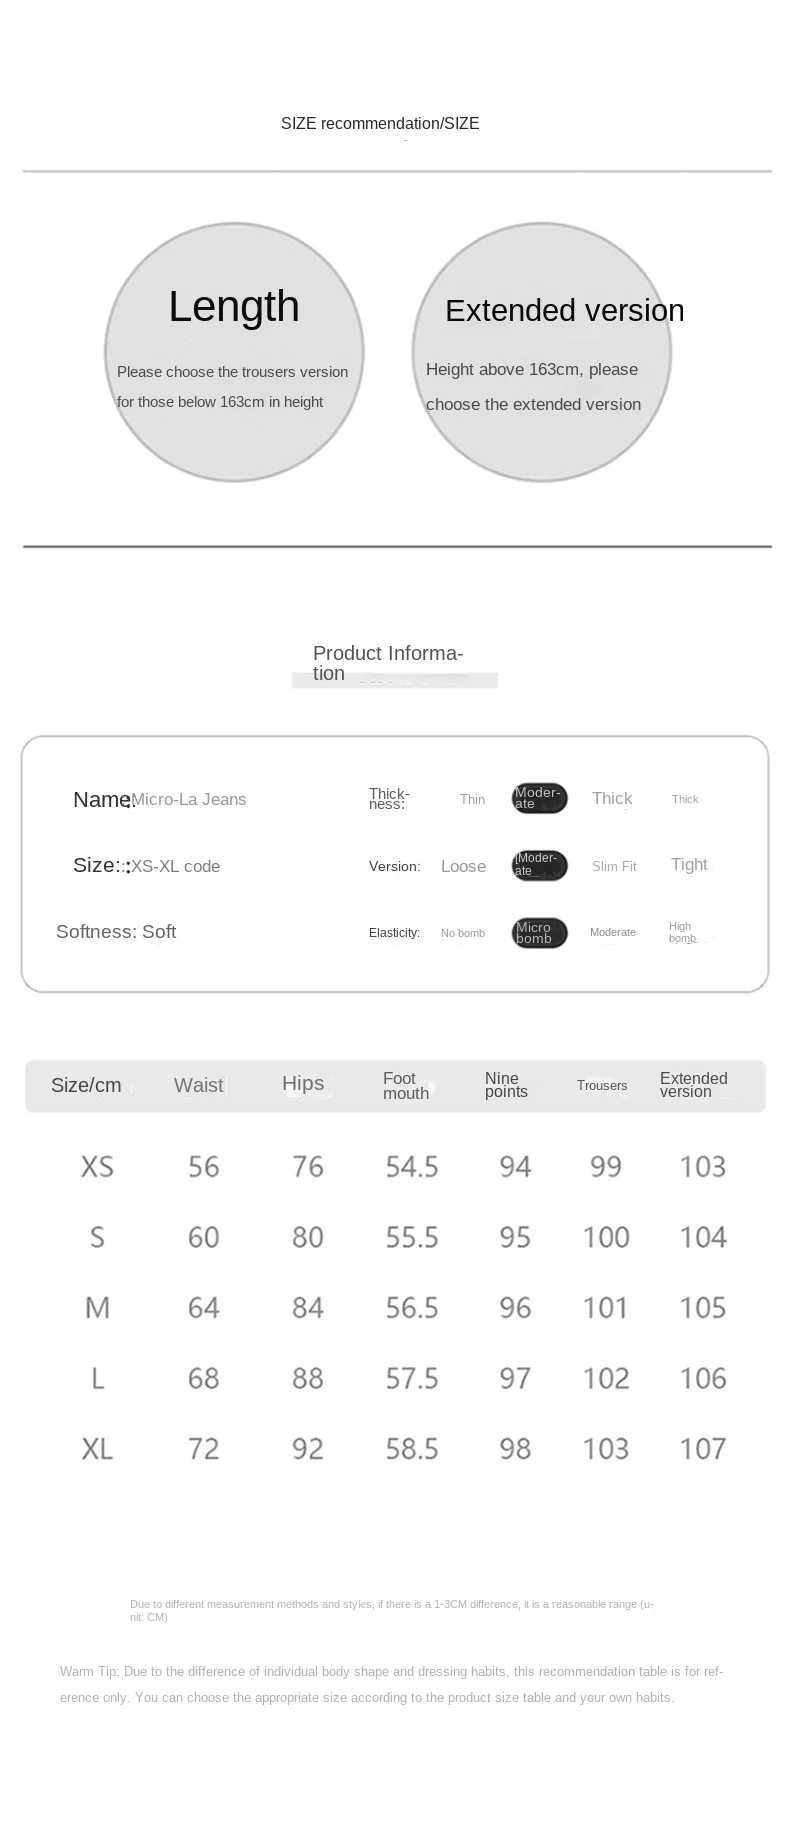This screenshot has height=1845, width=790.
Task: Select the XS size row label
Action: coord(97,1166)
